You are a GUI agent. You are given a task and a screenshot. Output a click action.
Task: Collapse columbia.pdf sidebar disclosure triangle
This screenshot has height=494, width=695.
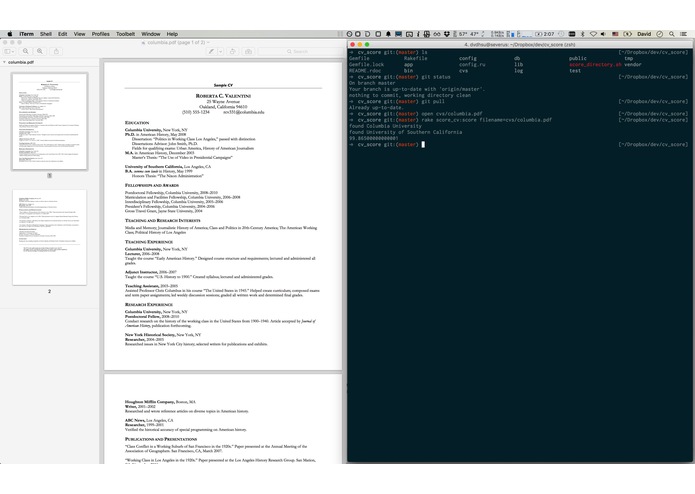click(4, 62)
